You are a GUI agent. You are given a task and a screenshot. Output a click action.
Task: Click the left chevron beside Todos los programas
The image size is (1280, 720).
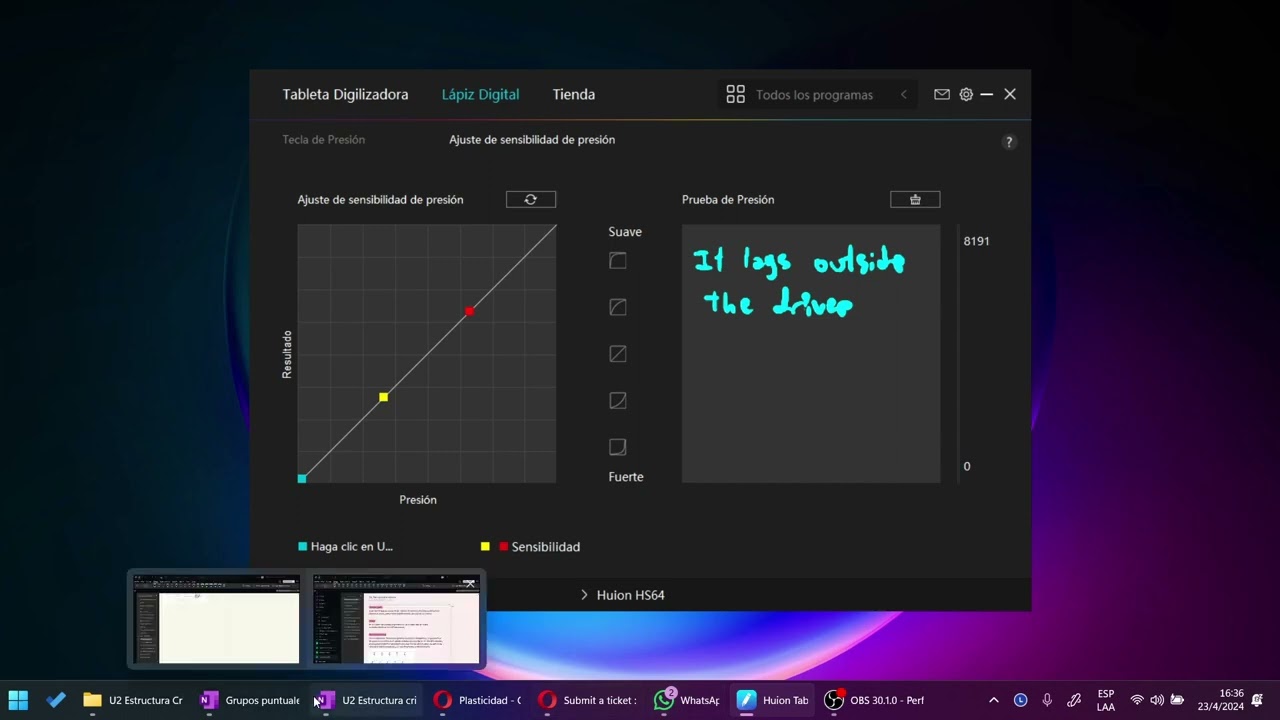tap(903, 95)
